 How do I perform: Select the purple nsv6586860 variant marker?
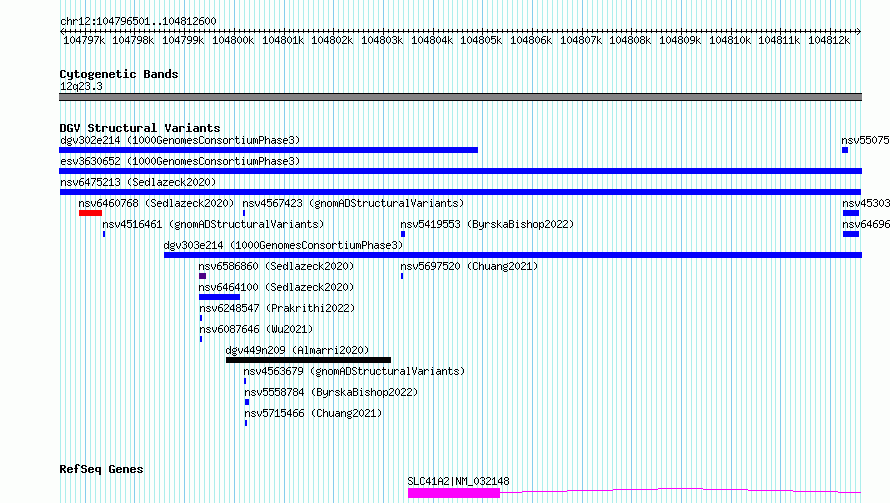point(203,276)
